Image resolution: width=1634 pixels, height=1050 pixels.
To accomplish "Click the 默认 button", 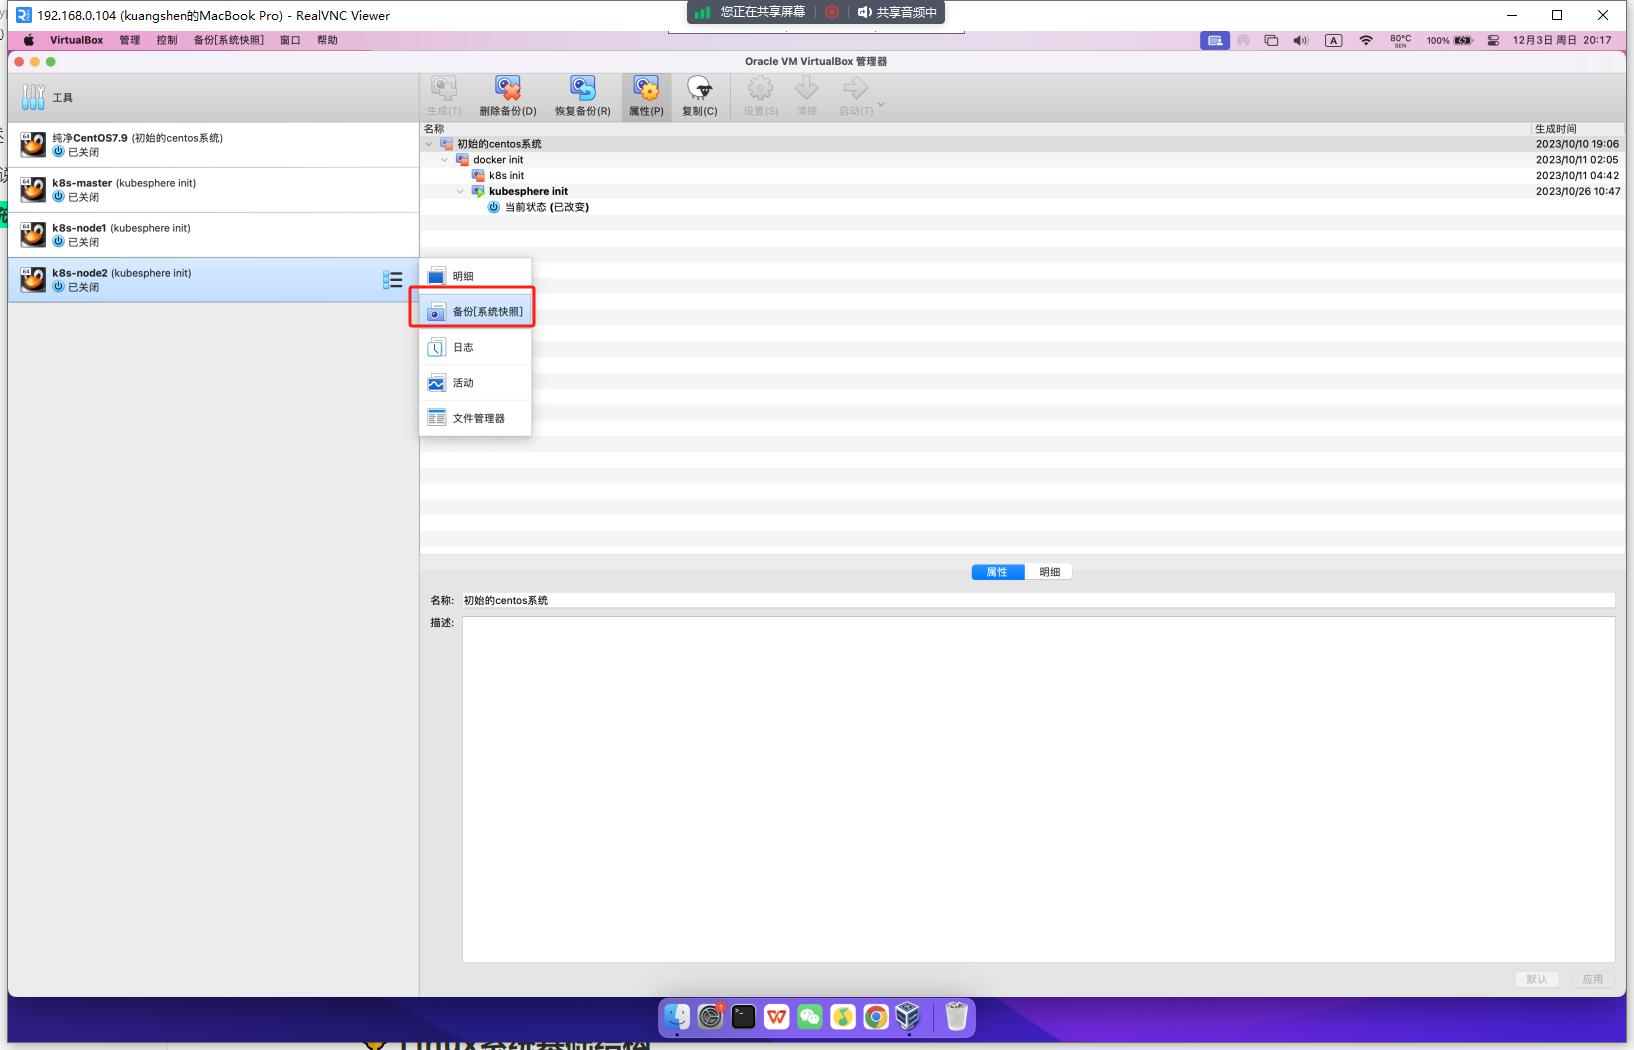I will coord(1537,979).
